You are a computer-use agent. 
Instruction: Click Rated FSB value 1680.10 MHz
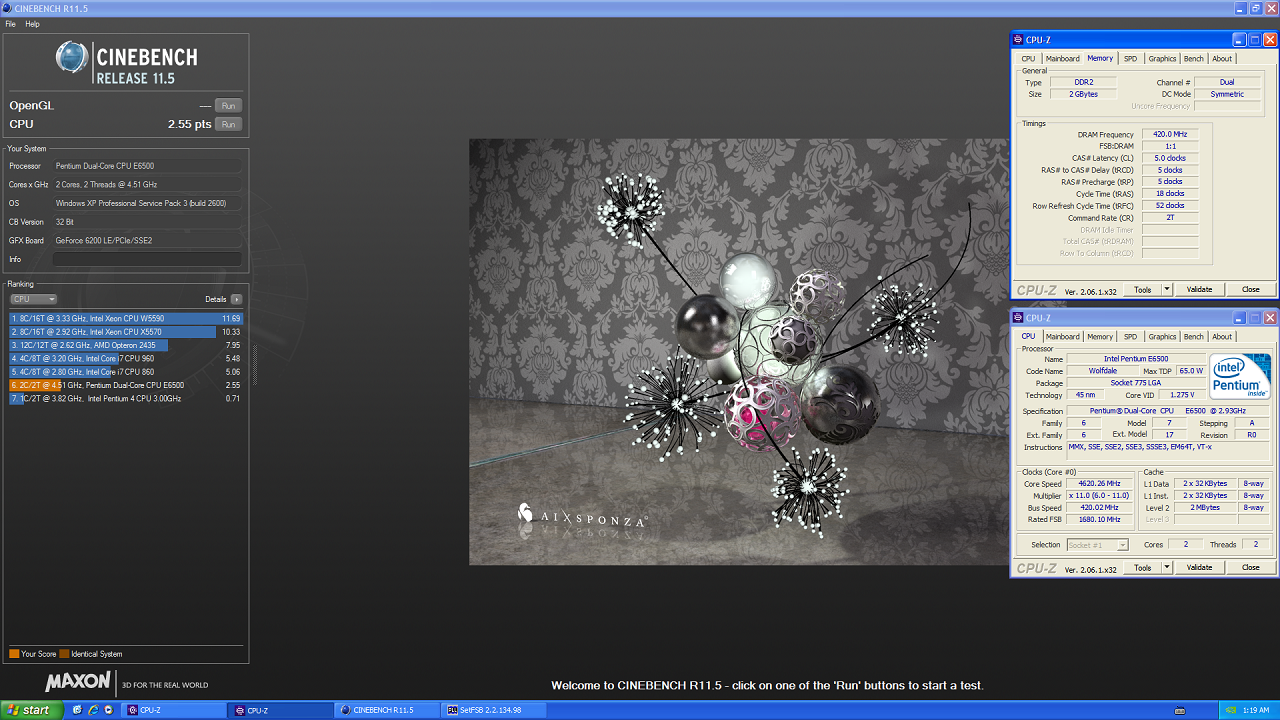[1098, 519]
